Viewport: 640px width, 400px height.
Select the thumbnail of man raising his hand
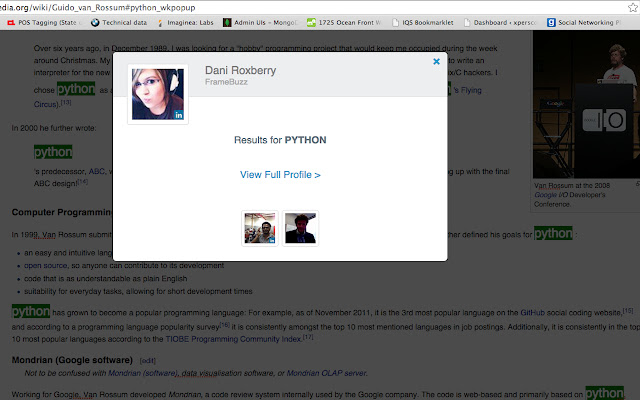pos(260,229)
